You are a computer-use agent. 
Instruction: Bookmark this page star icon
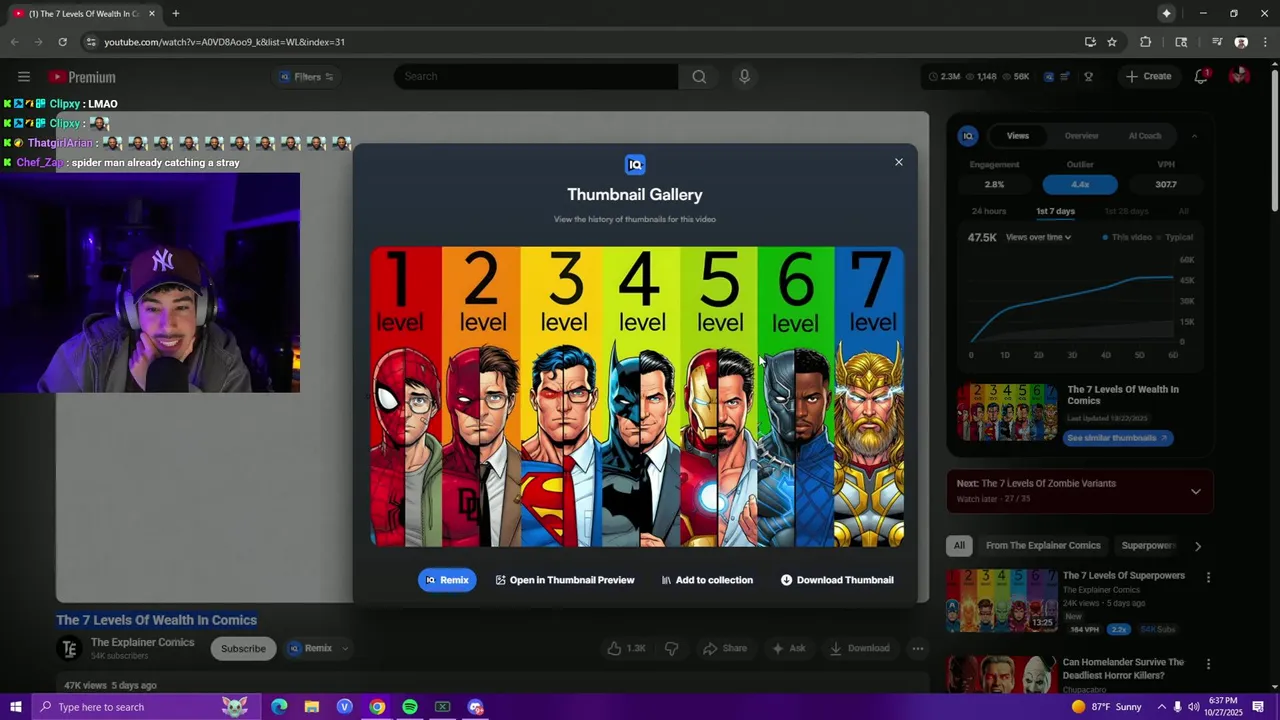1112,42
